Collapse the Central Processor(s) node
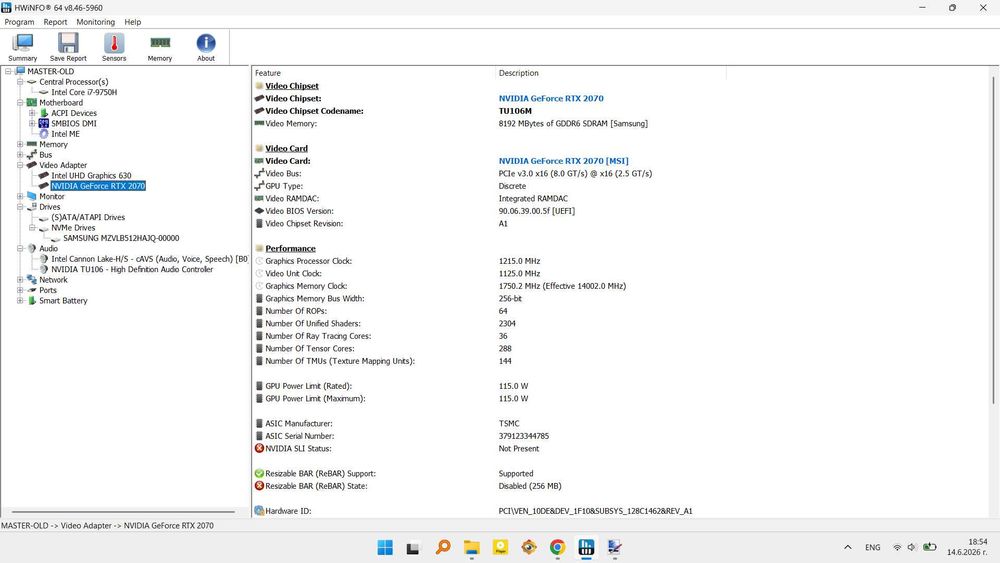This screenshot has width=1000, height=563. (x=20, y=82)
